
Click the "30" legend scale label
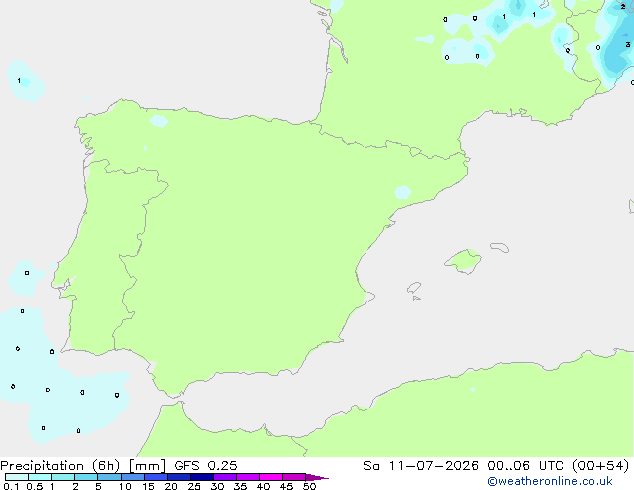pyautogui.click(x=217, y=486)
